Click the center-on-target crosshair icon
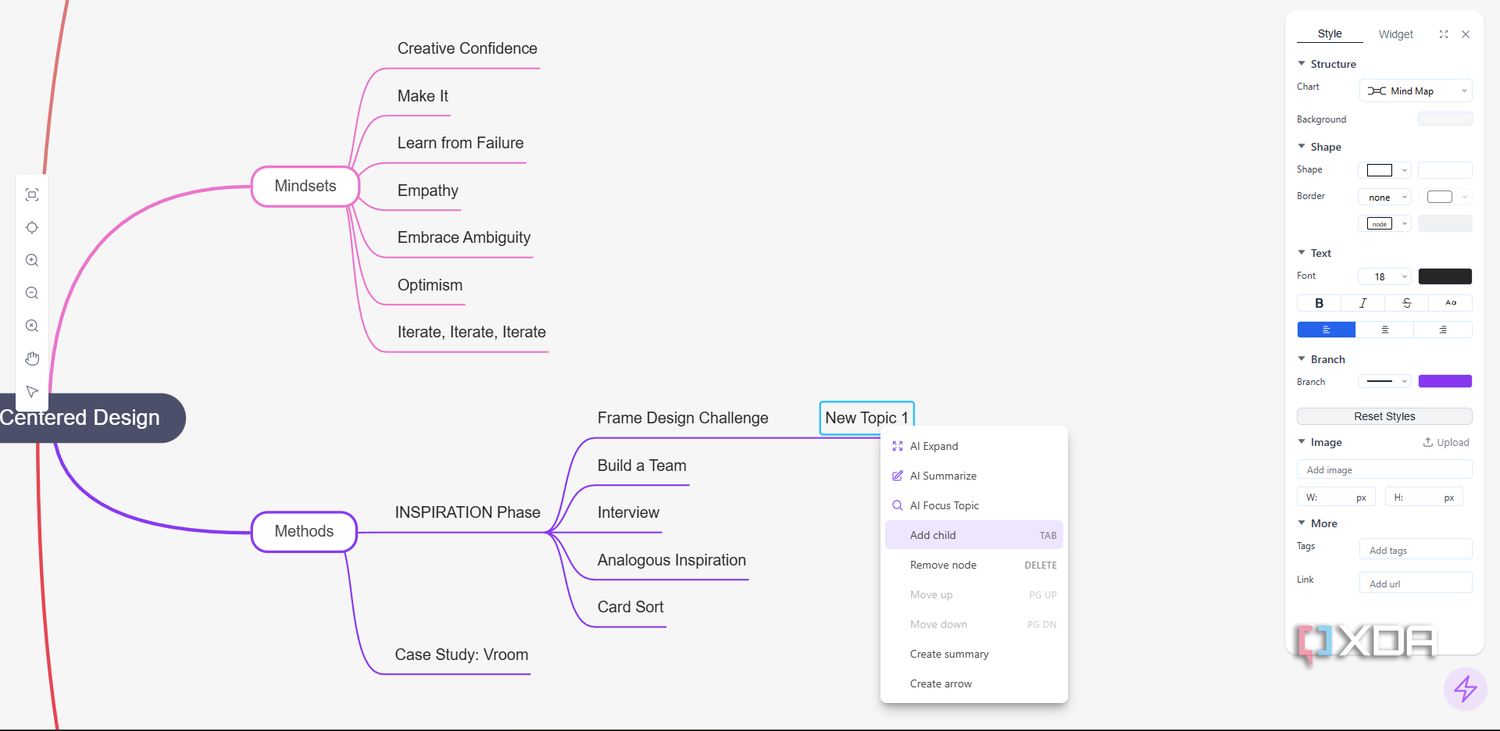The width and height of the screenshot is (1500, 731). coord(32,228)
